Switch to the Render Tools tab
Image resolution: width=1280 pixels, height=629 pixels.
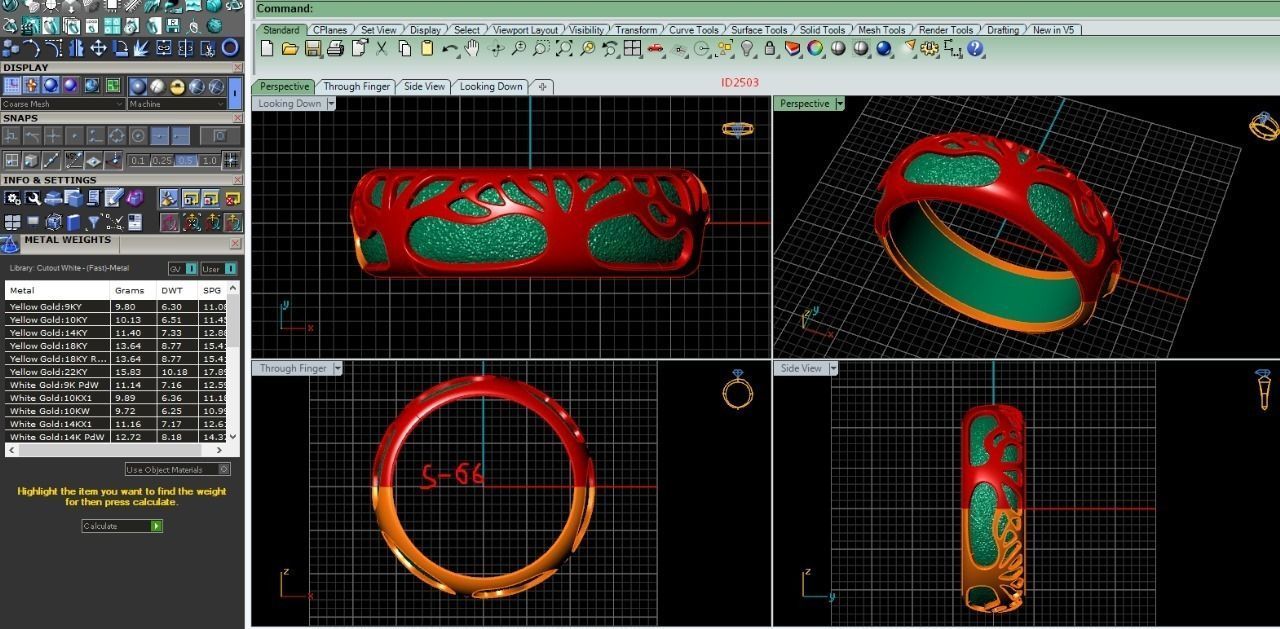tap(946, 30)
